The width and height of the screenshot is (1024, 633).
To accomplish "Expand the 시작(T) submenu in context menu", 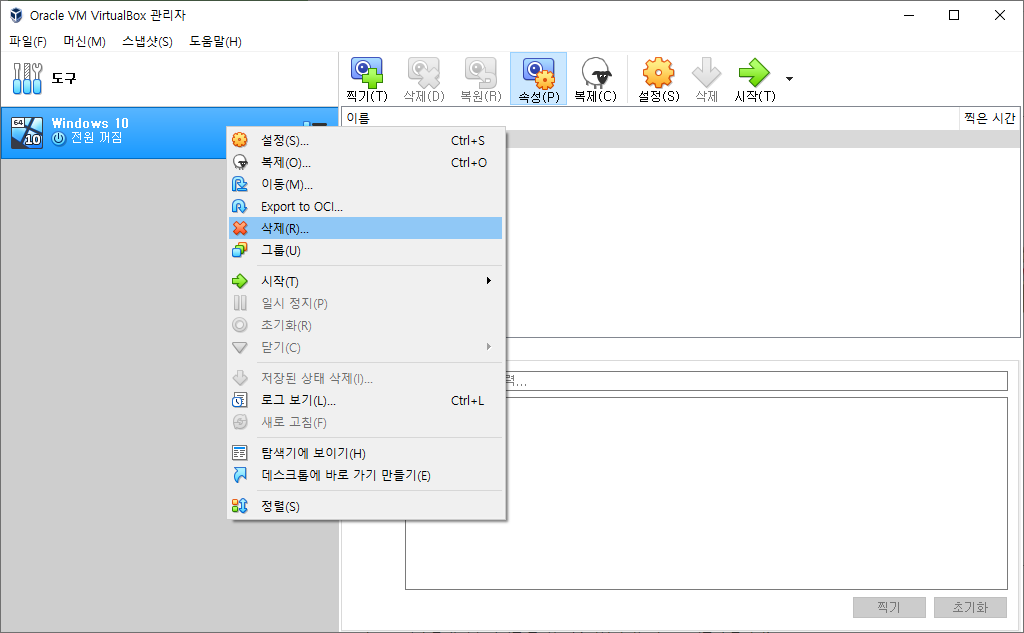I will 366,282.
